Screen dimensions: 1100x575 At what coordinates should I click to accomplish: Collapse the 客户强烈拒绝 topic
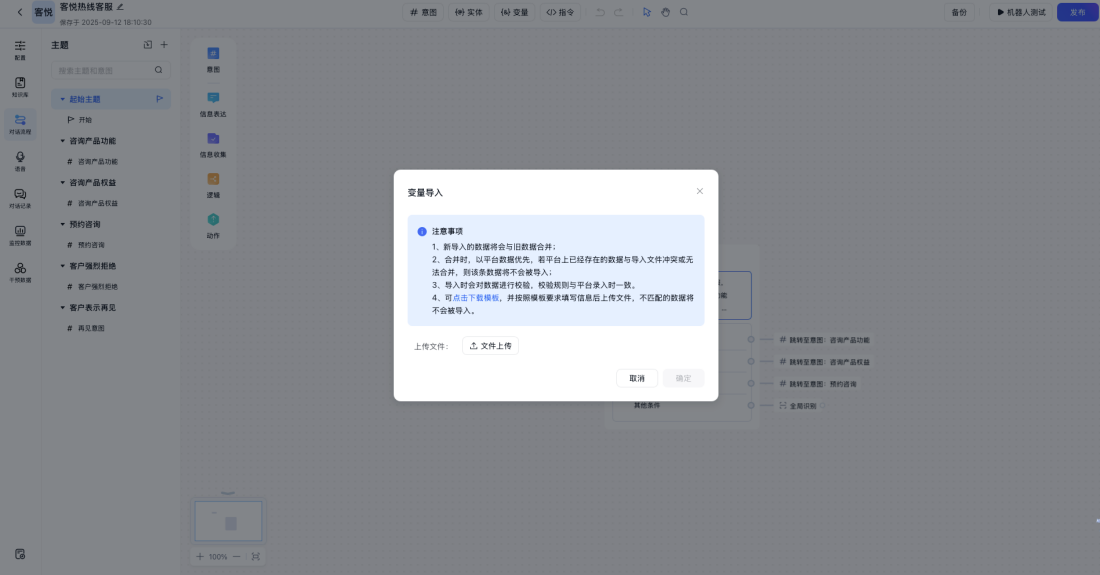tap(62, 266)
